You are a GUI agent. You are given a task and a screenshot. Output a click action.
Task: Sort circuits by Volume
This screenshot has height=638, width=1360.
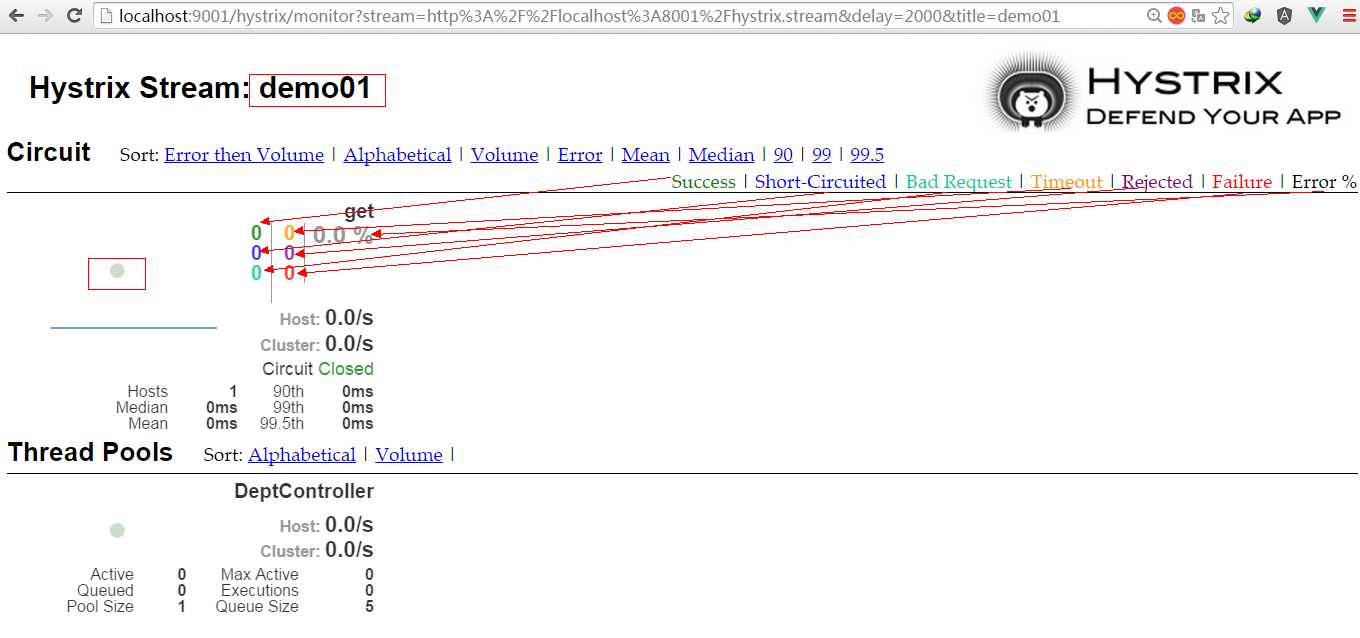(504, 155)
